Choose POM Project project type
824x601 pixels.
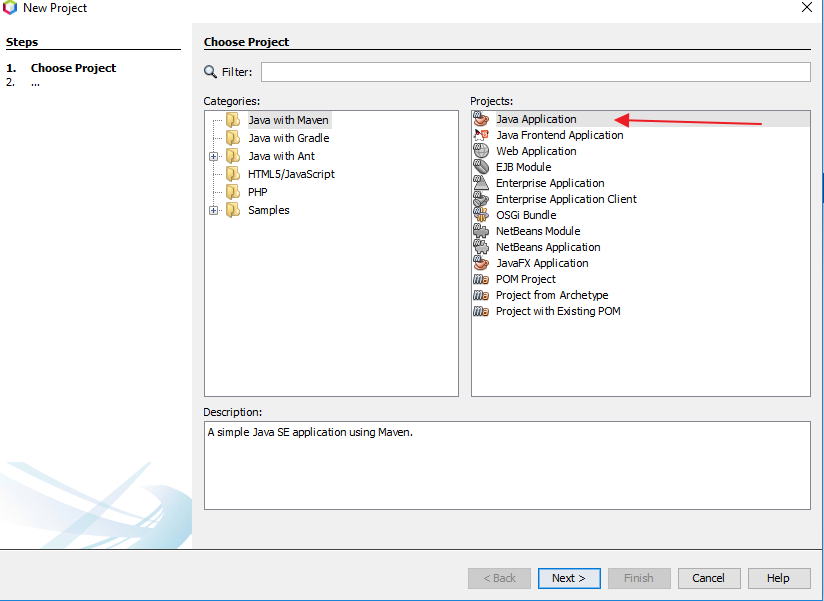(x=526, y=279)
